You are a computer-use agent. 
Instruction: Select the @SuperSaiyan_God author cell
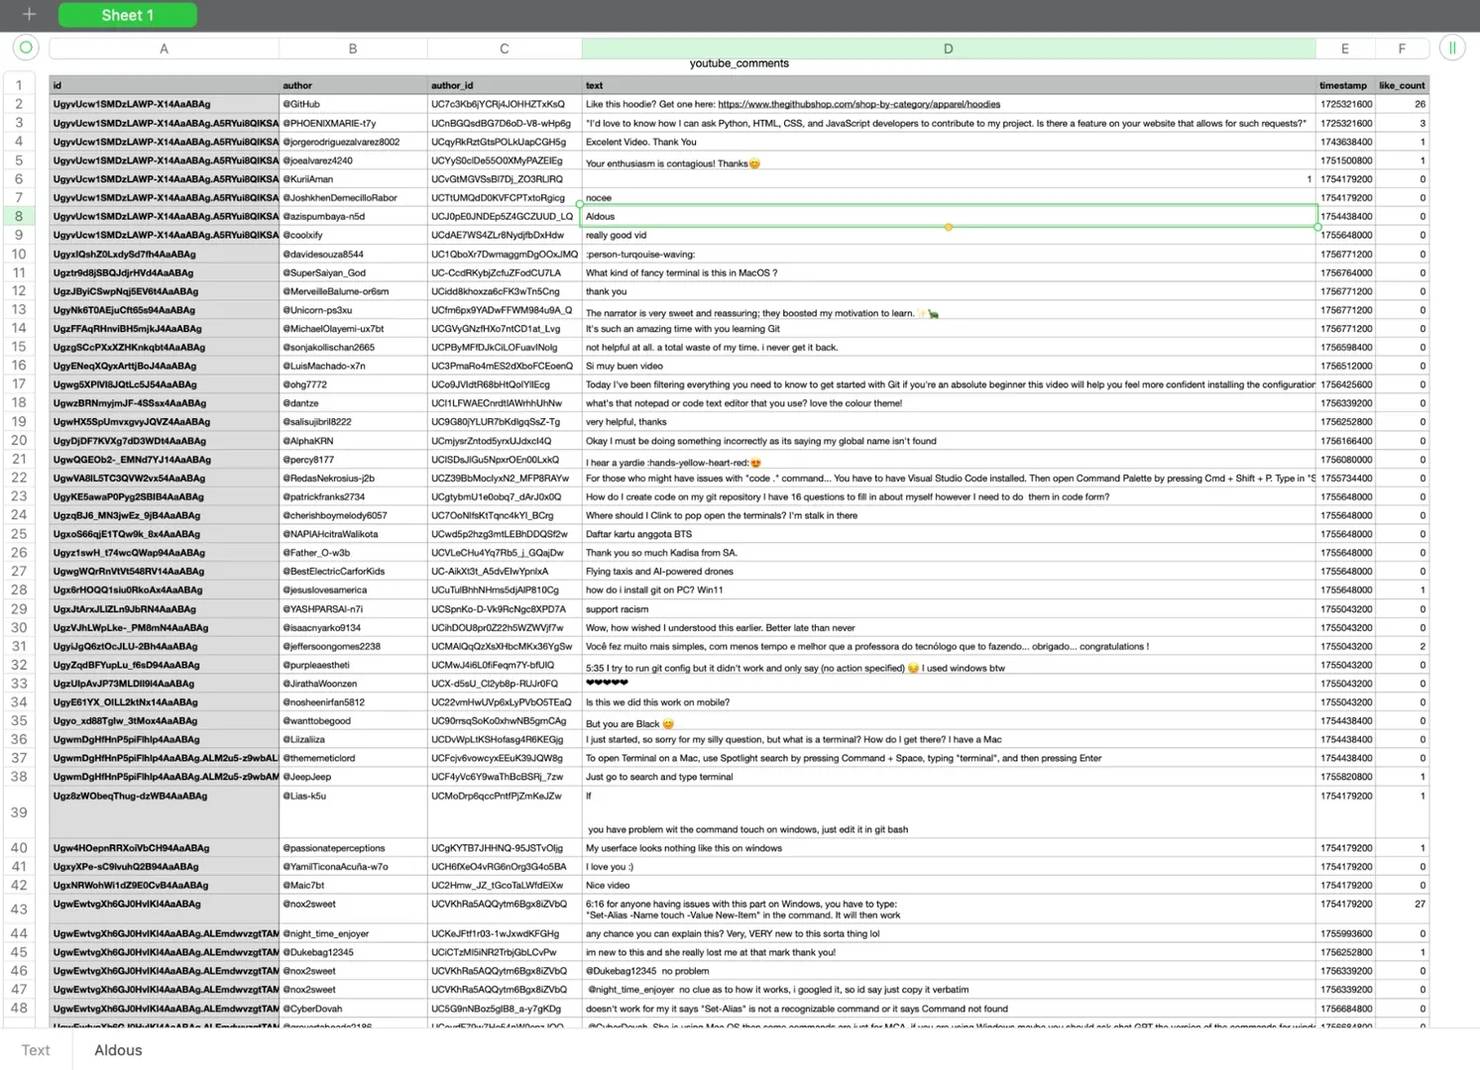(x=353, y=272)
